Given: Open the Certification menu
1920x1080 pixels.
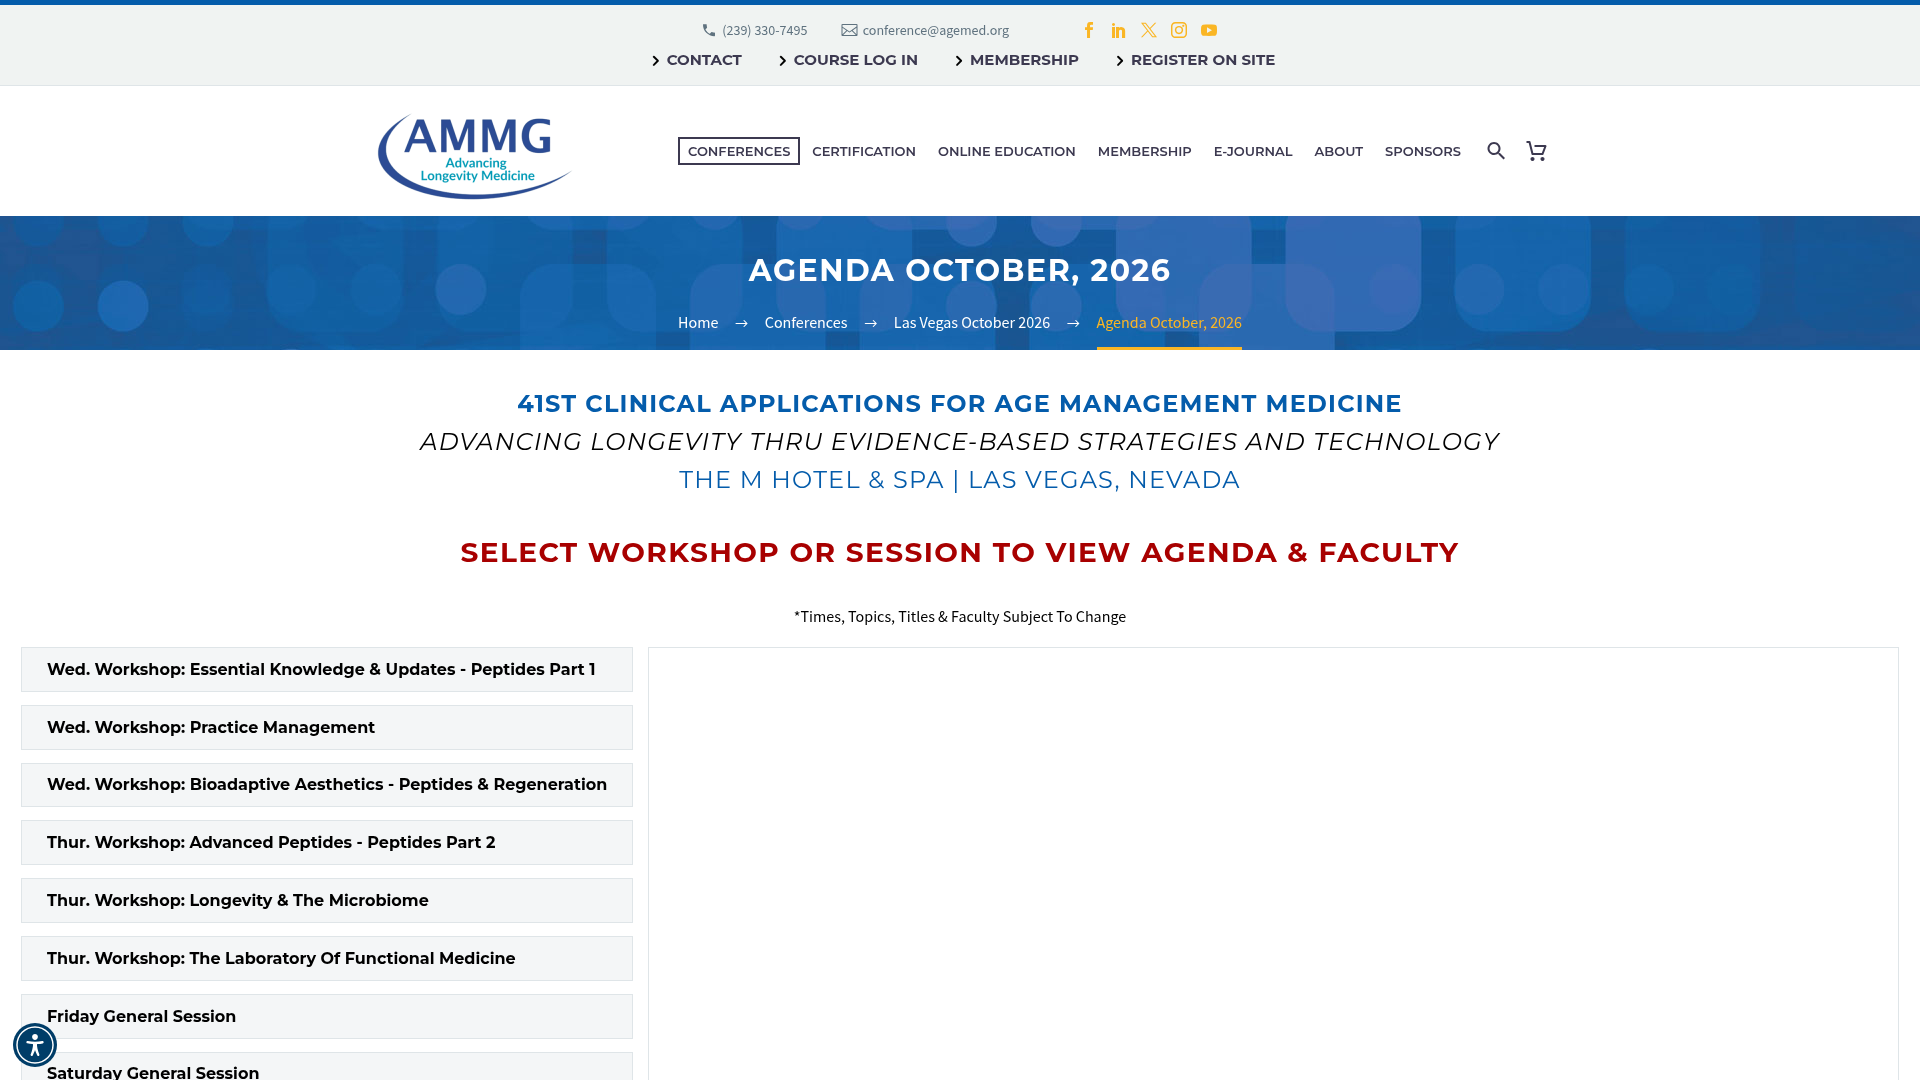Looking at the screenshot, I should click(864, 151).
